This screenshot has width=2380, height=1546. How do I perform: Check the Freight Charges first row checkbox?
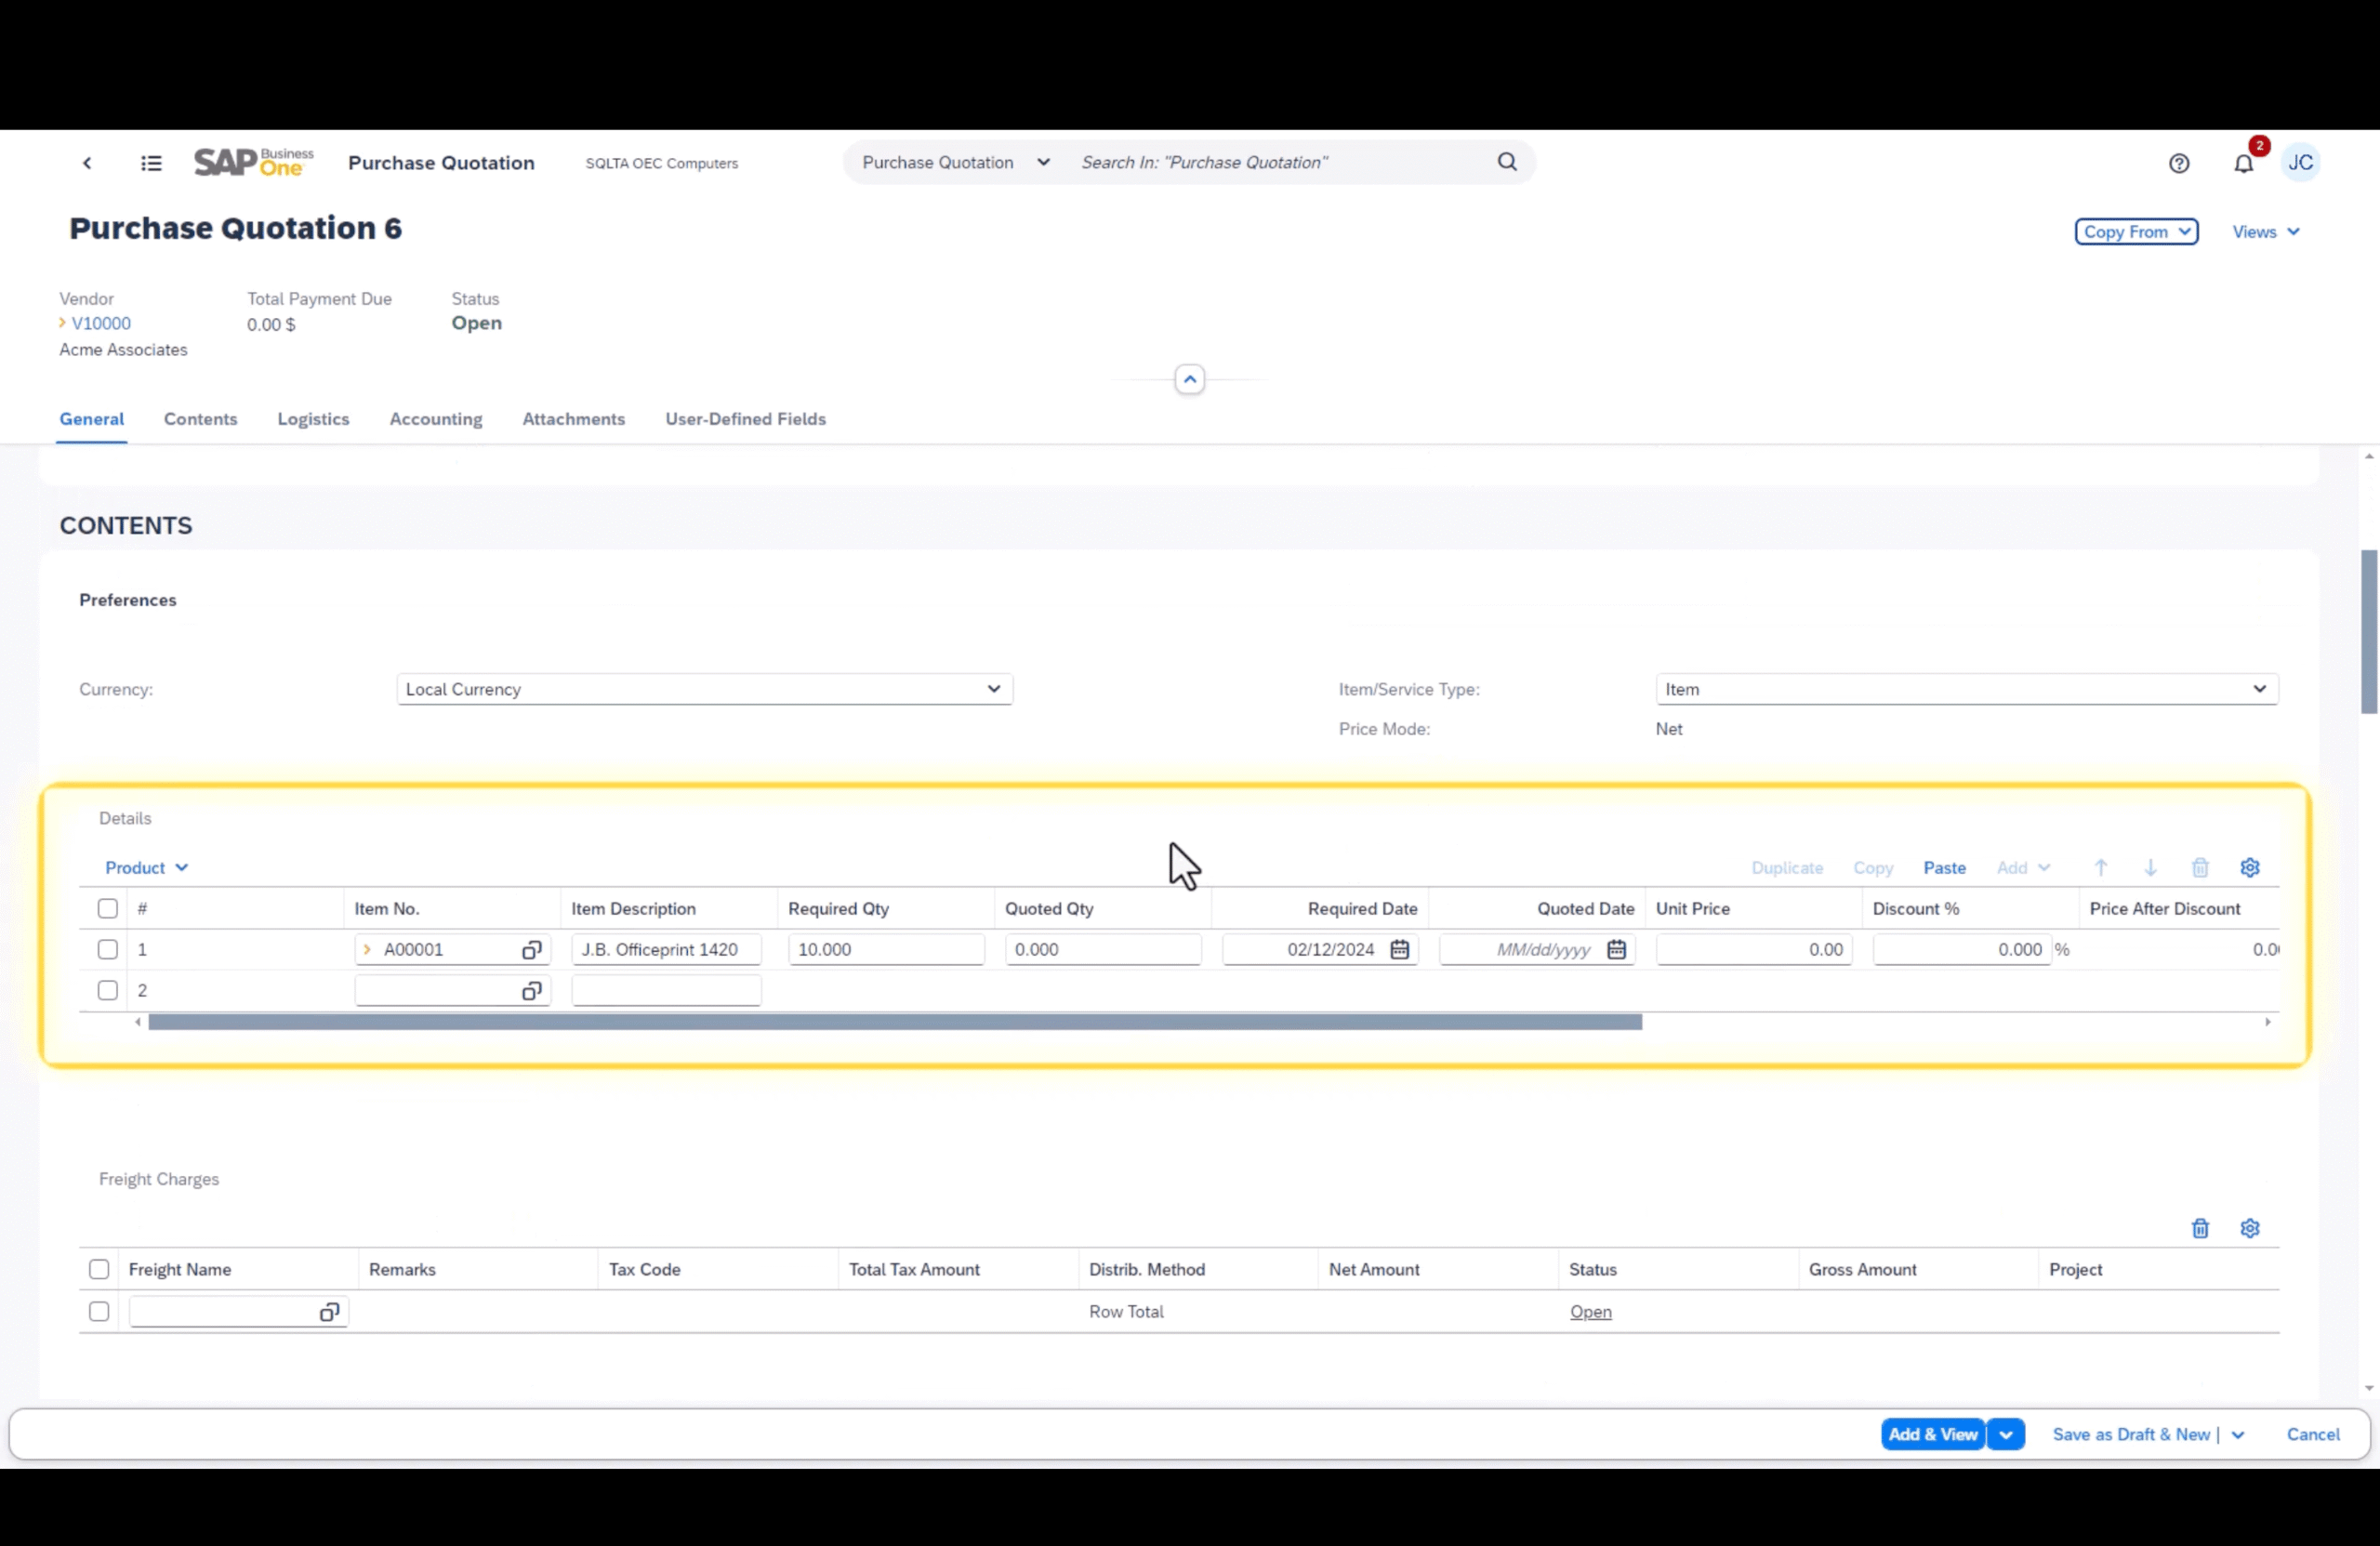coord(99,1312)
